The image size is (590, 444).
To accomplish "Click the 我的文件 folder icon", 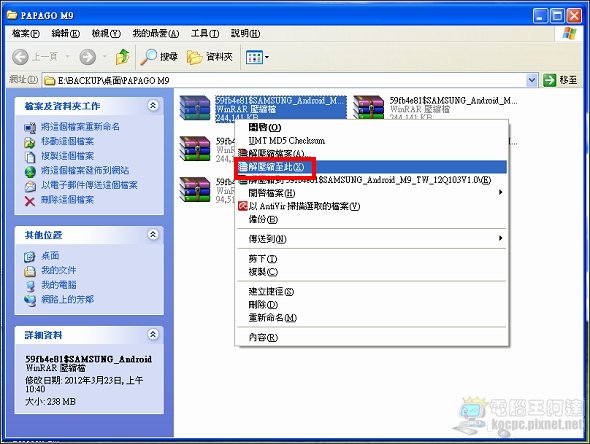I will tap(30, 271).
